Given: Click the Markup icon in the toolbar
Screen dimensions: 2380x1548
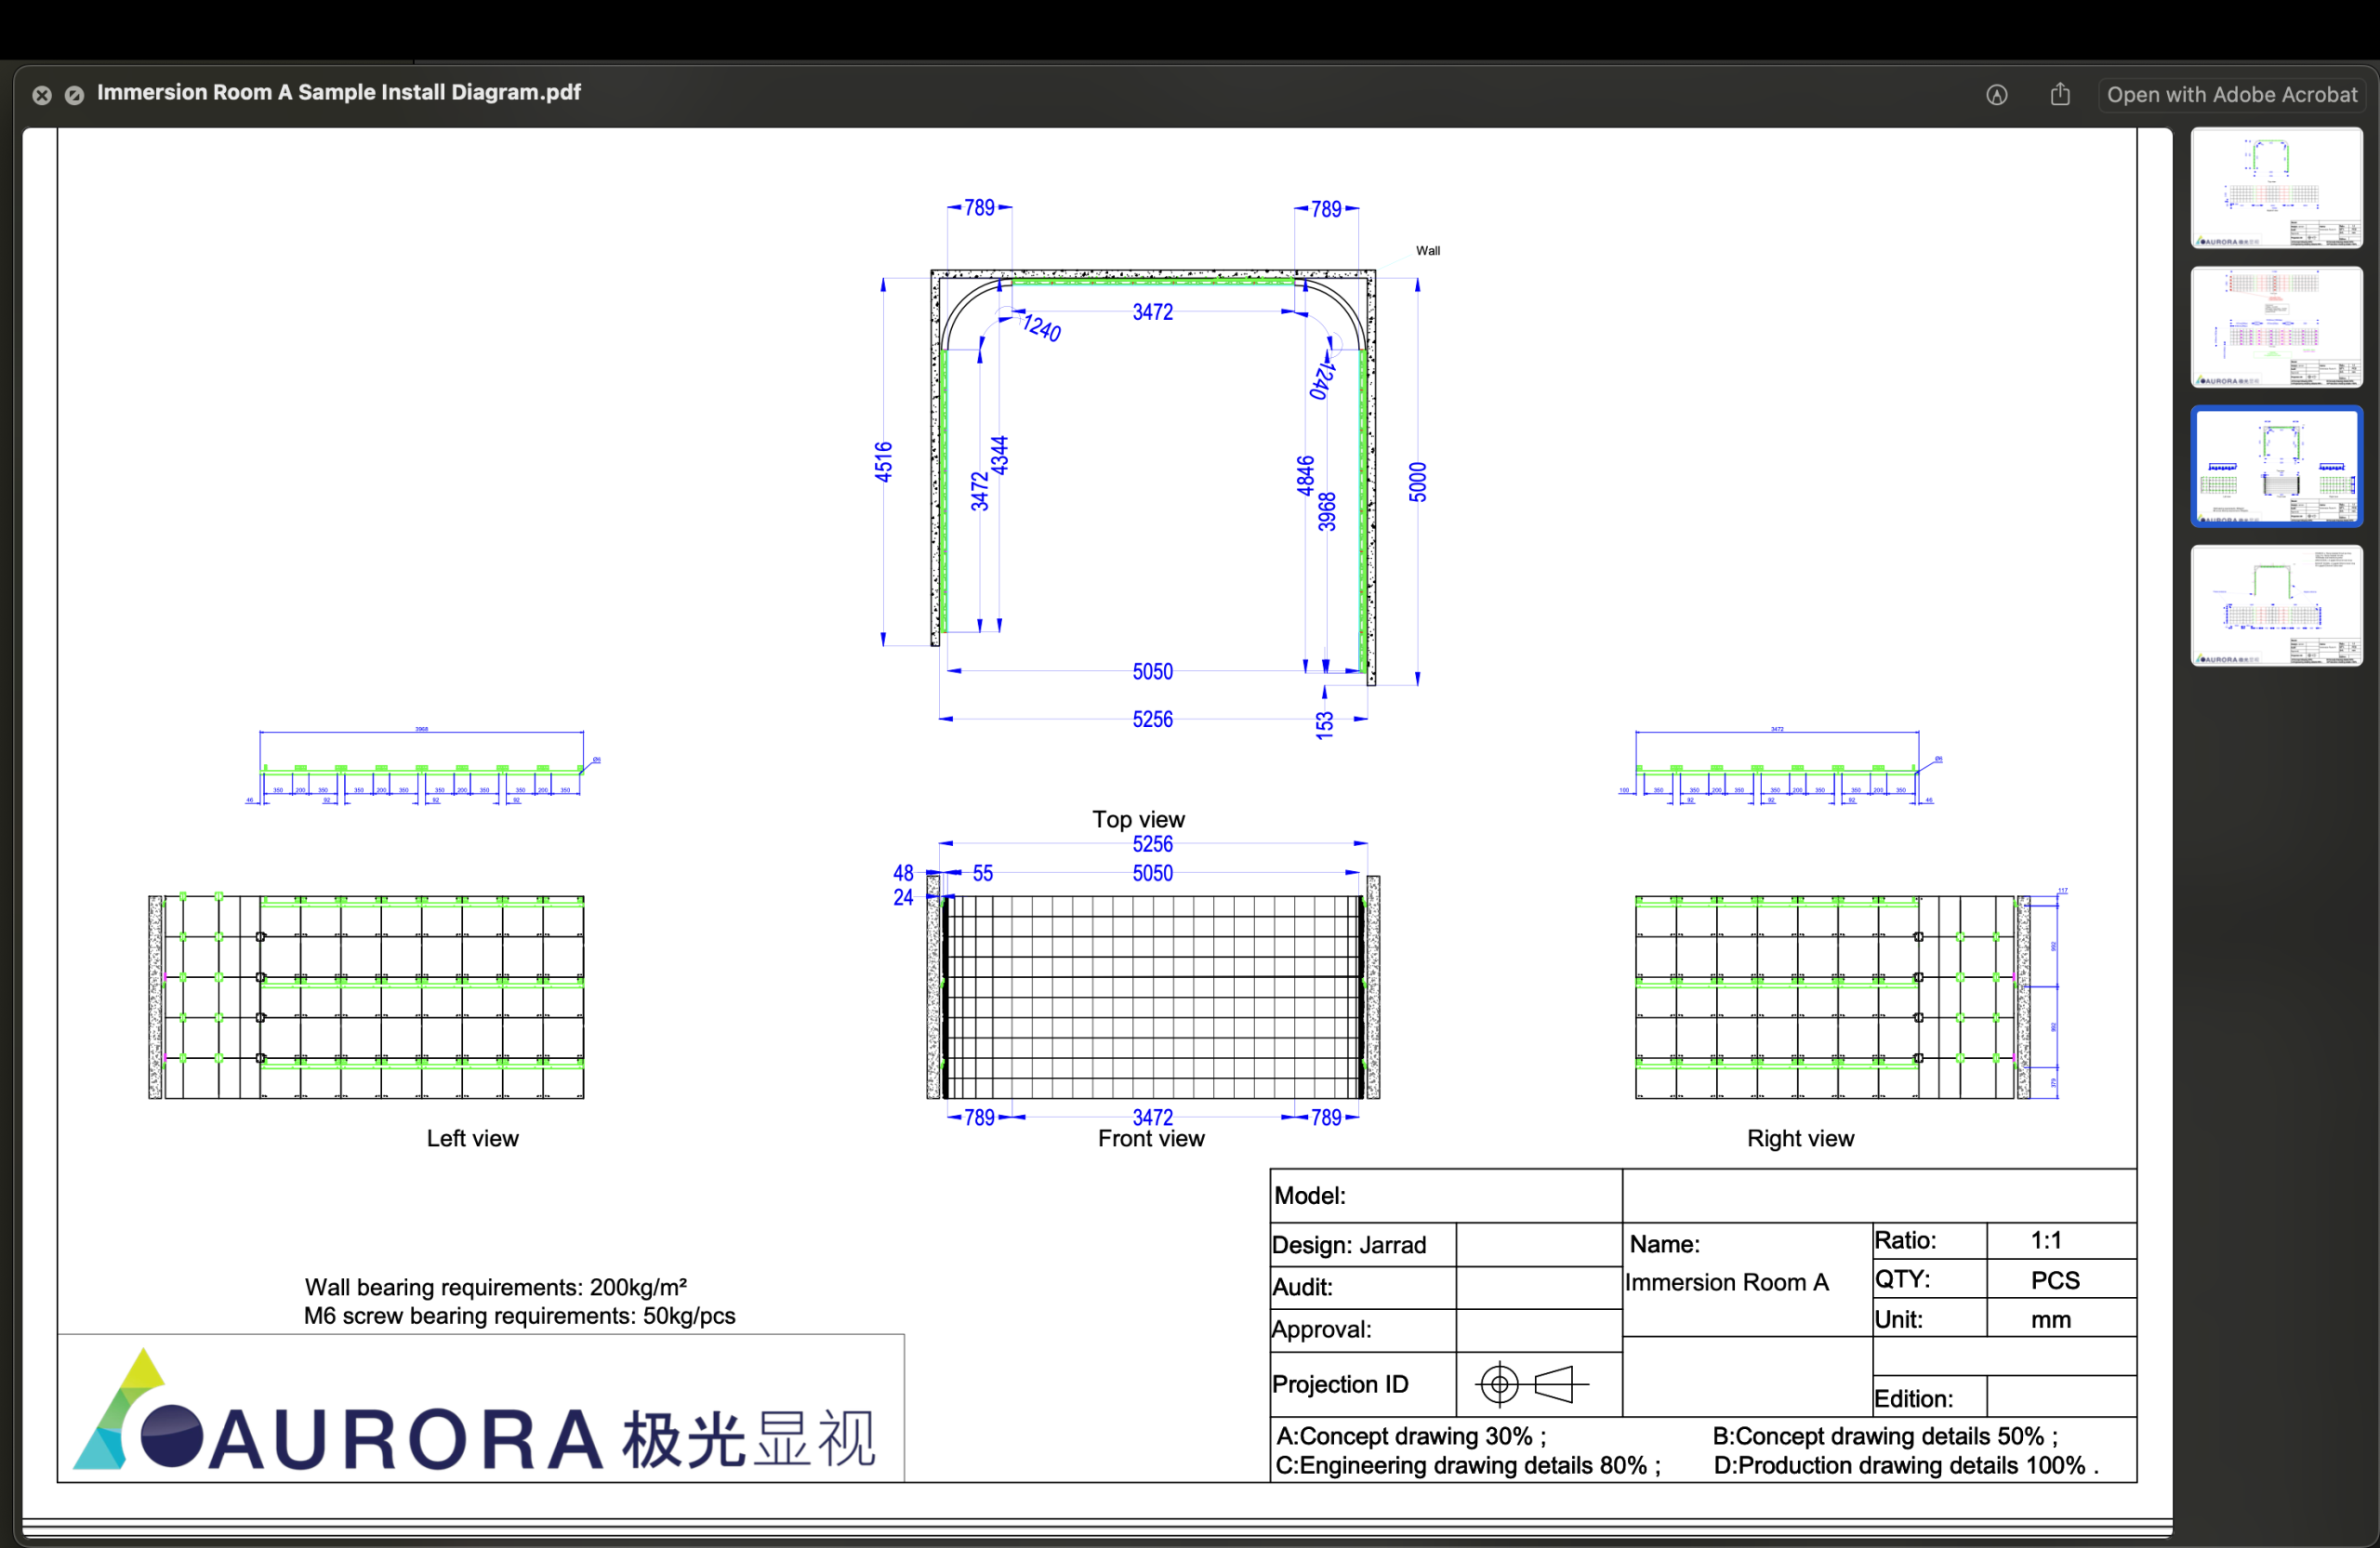Looking at the screenshot, I should click(x=1996, y=94).
